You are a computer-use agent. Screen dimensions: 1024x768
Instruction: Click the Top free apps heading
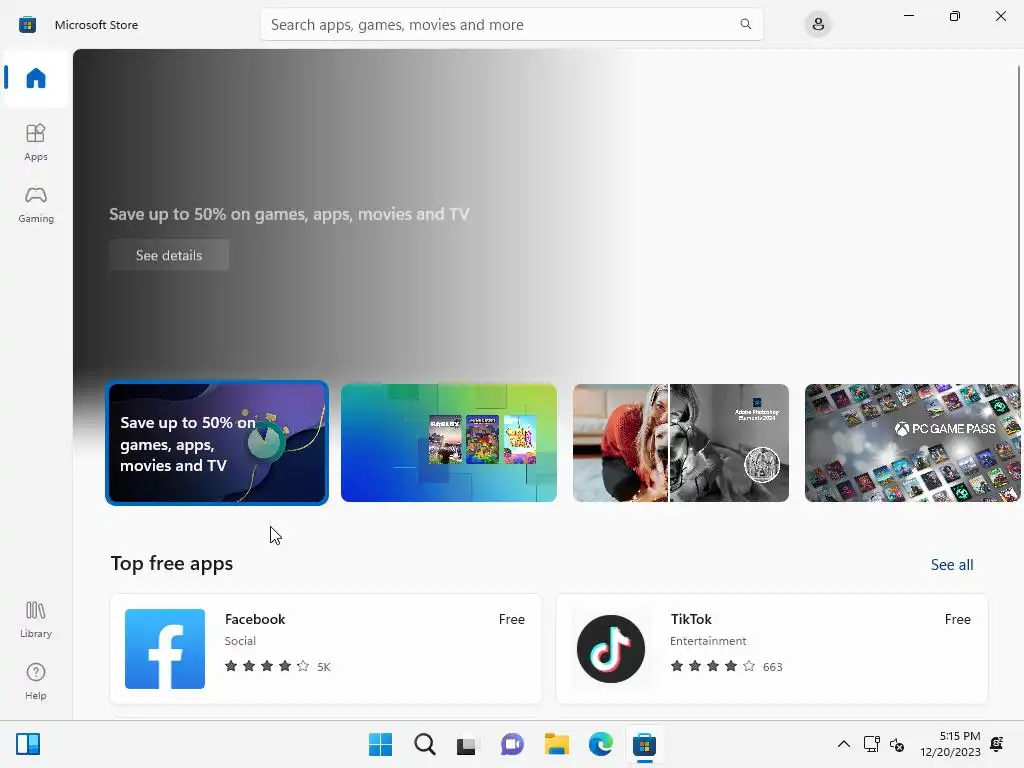(x=172, y=564)
